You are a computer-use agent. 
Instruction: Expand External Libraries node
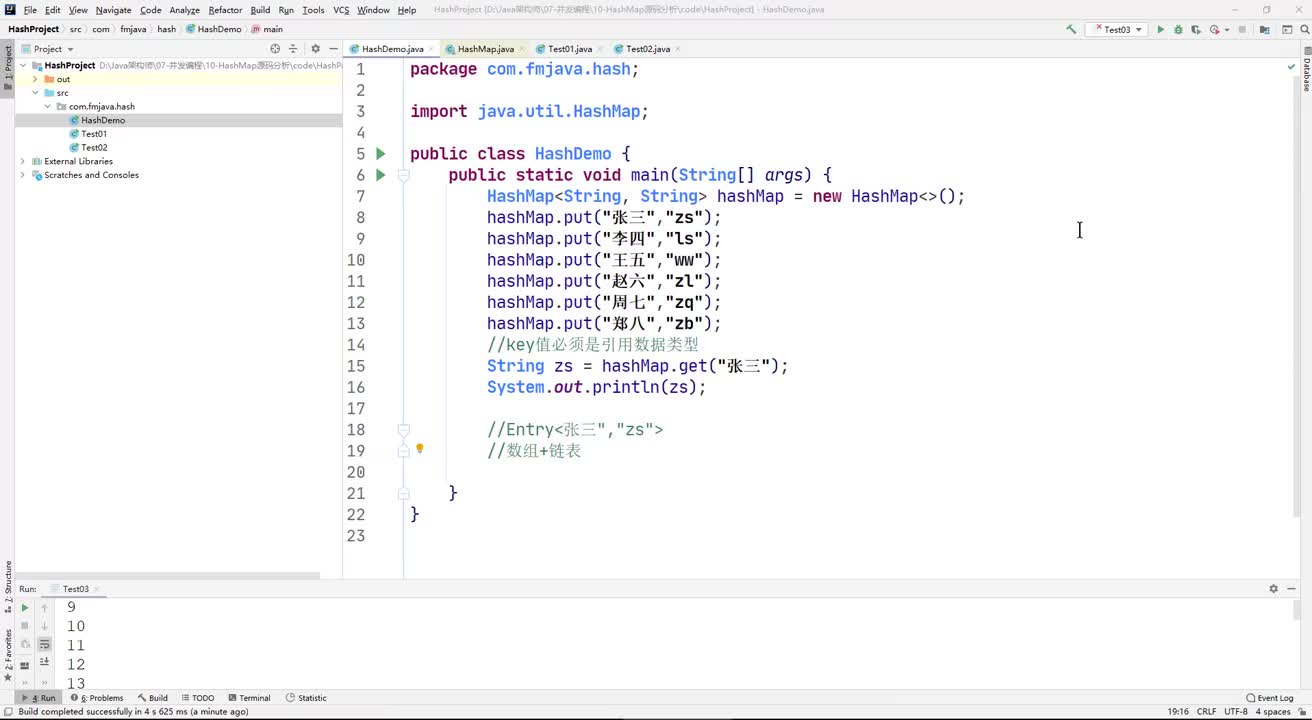(x=23, y=161)
